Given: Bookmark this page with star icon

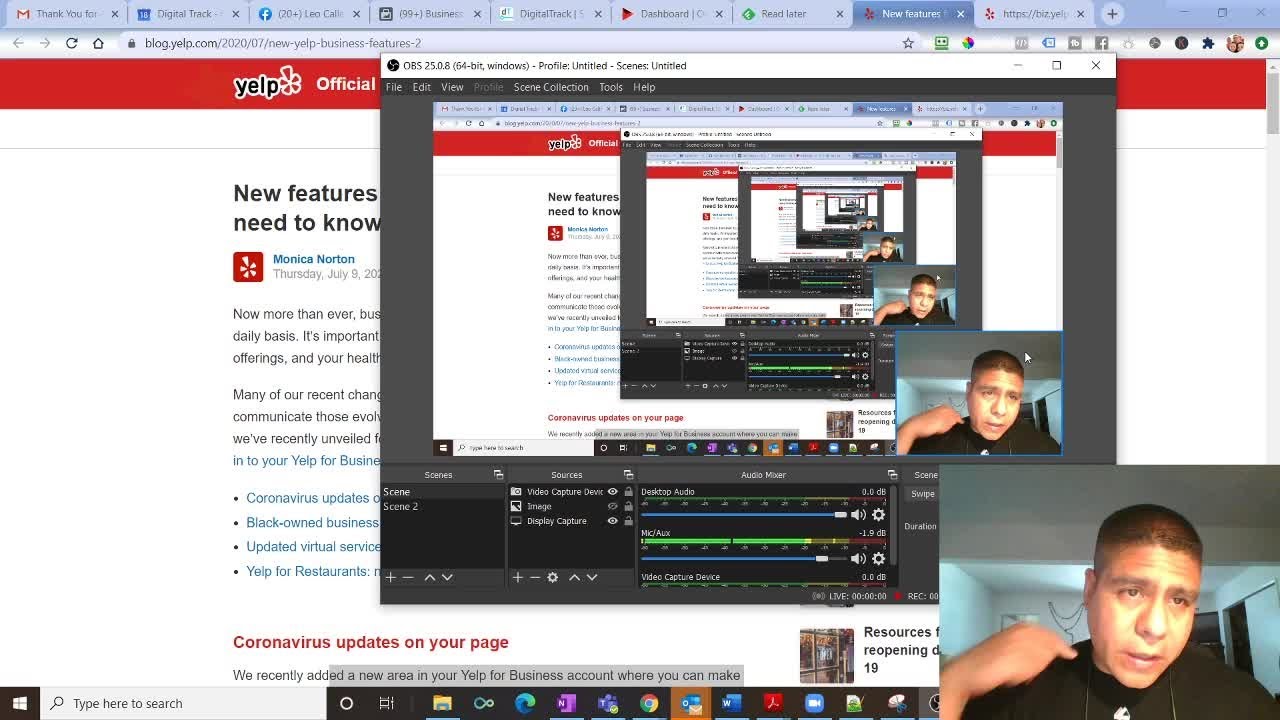Looking at the screenshot, I should pyautogui.click(x=908, y=43).
